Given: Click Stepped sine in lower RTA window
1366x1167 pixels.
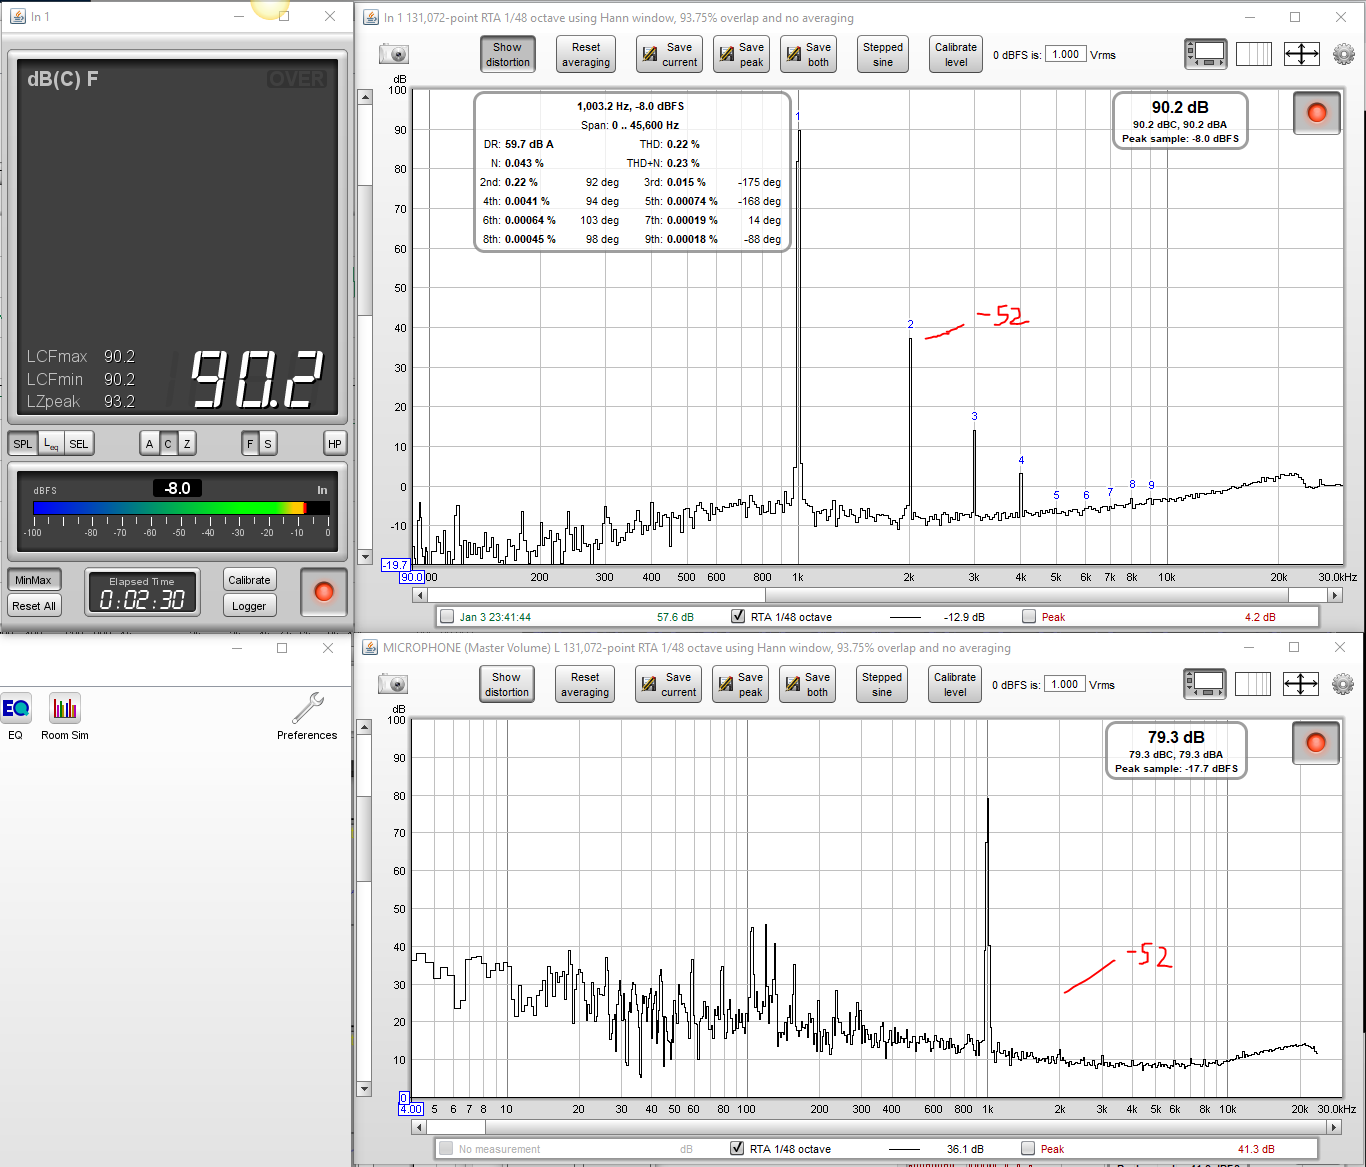Looking at the screenshot, I should tap(882, 684).
